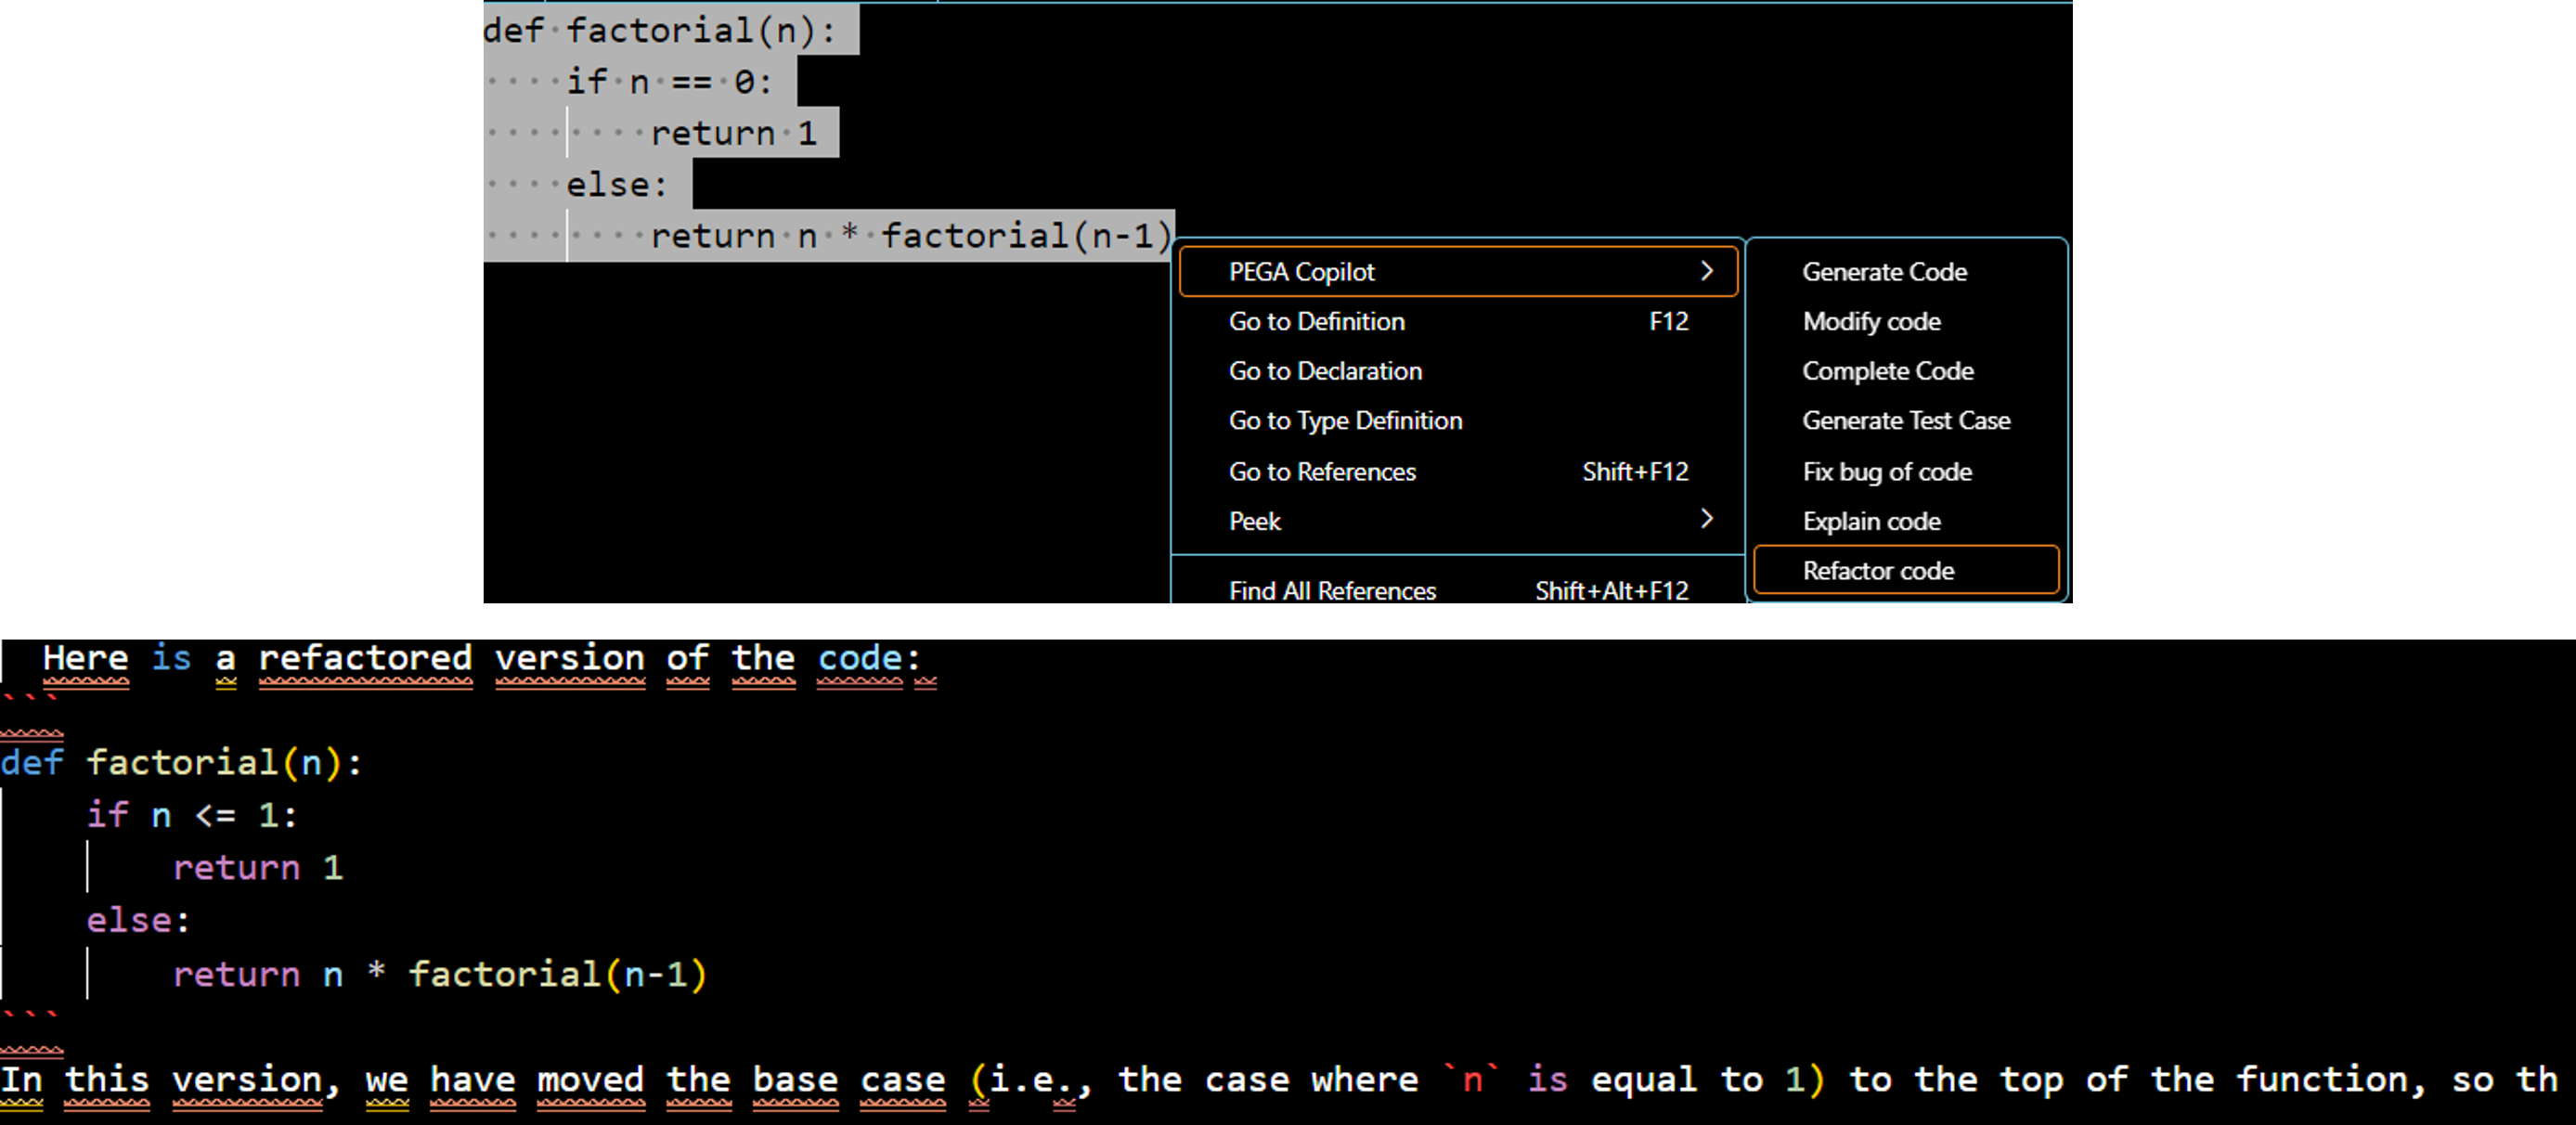Image resolution: width=2576 pixels, height=1125 pixels.
Task: Expand the PEGA Copilot chevron arrow
Action: coord(1707,271)
